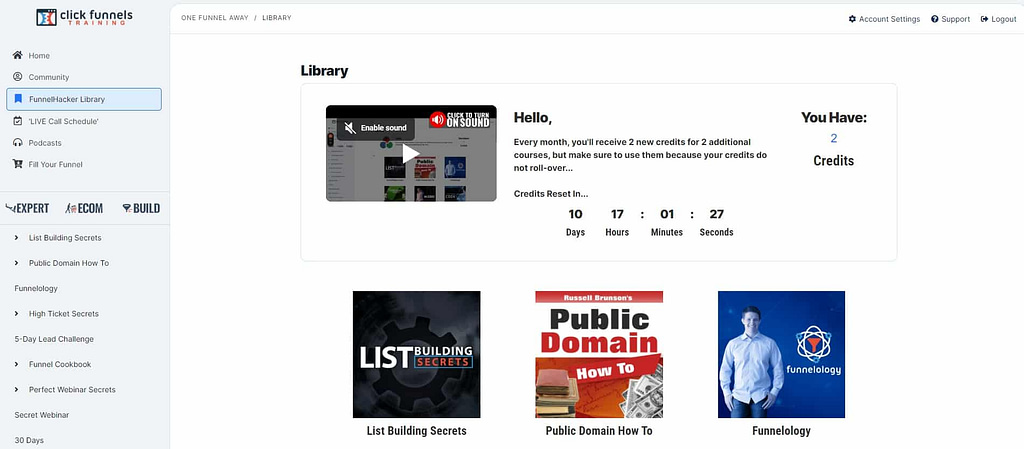Click the Fill Your Funnel cart icon
The image size is (1024, 449).
point(18,164)
